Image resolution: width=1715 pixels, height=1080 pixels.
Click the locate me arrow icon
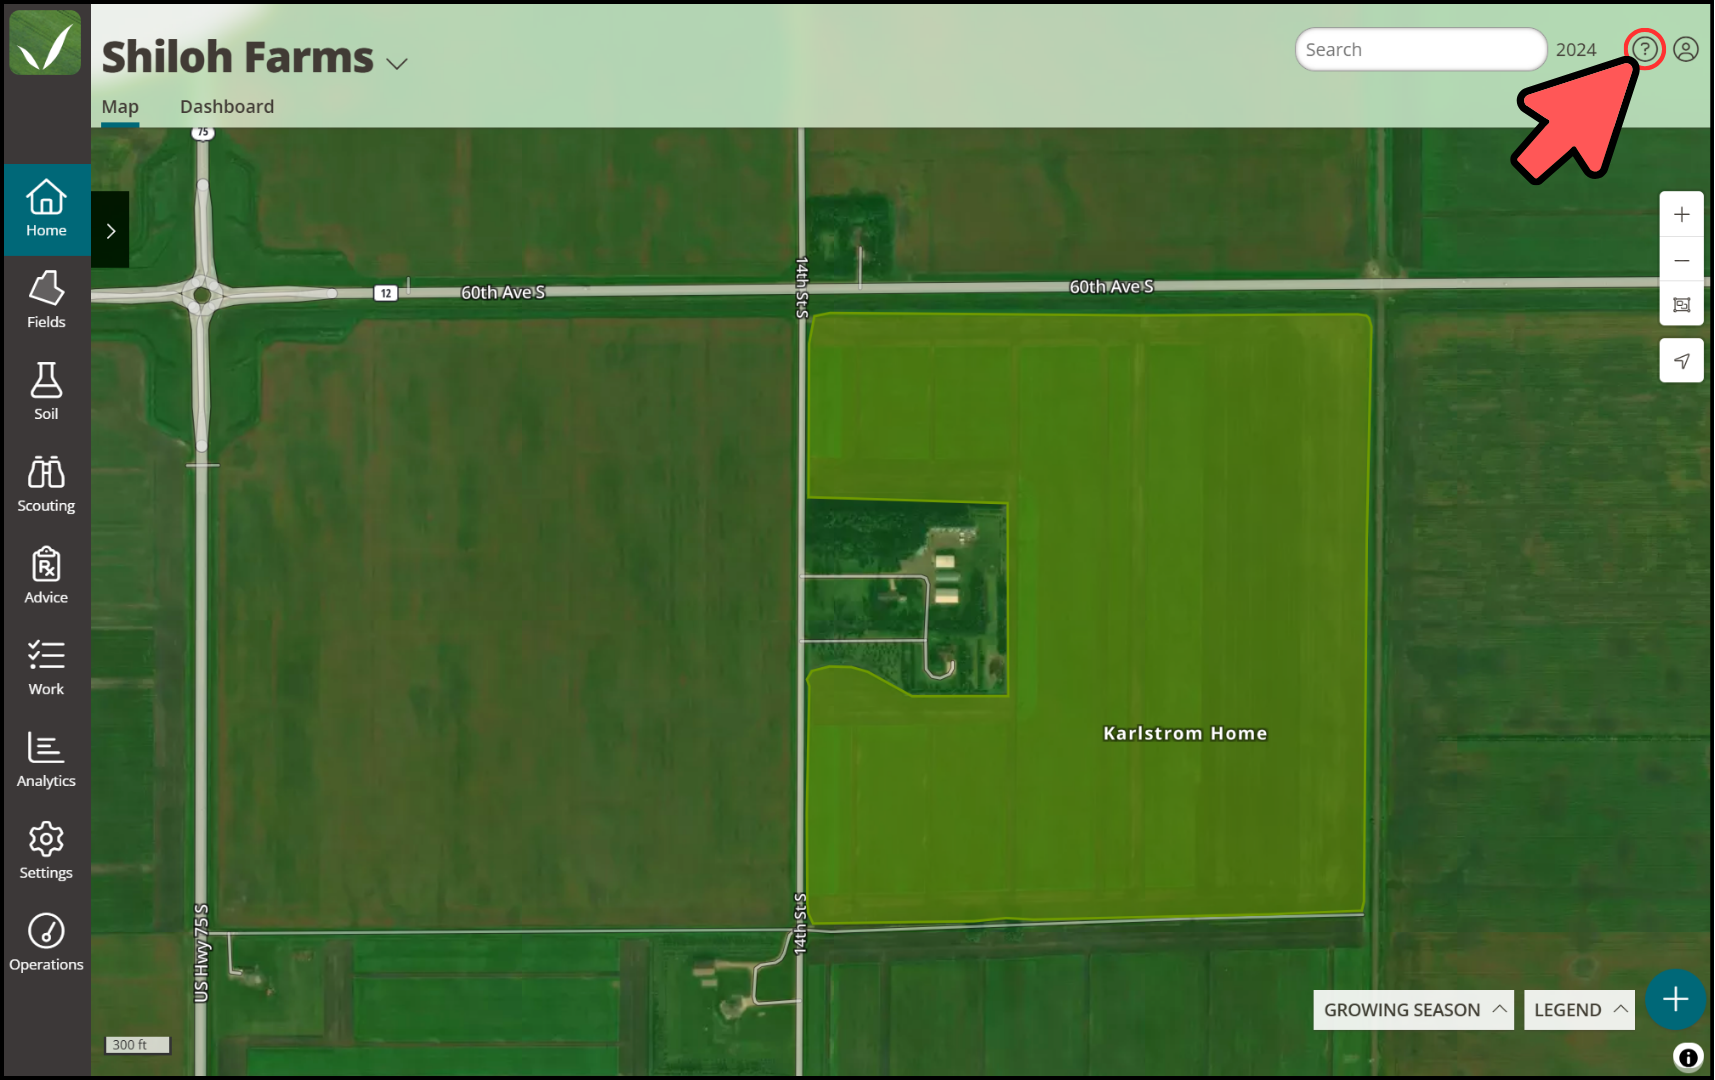click(1682, 361)
